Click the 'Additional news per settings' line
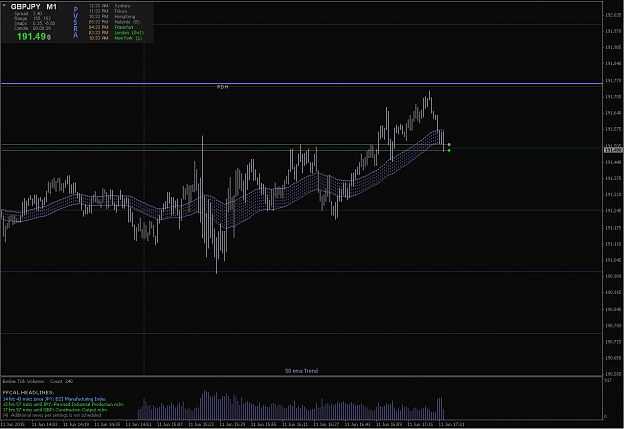 click(x=52, y=415)
